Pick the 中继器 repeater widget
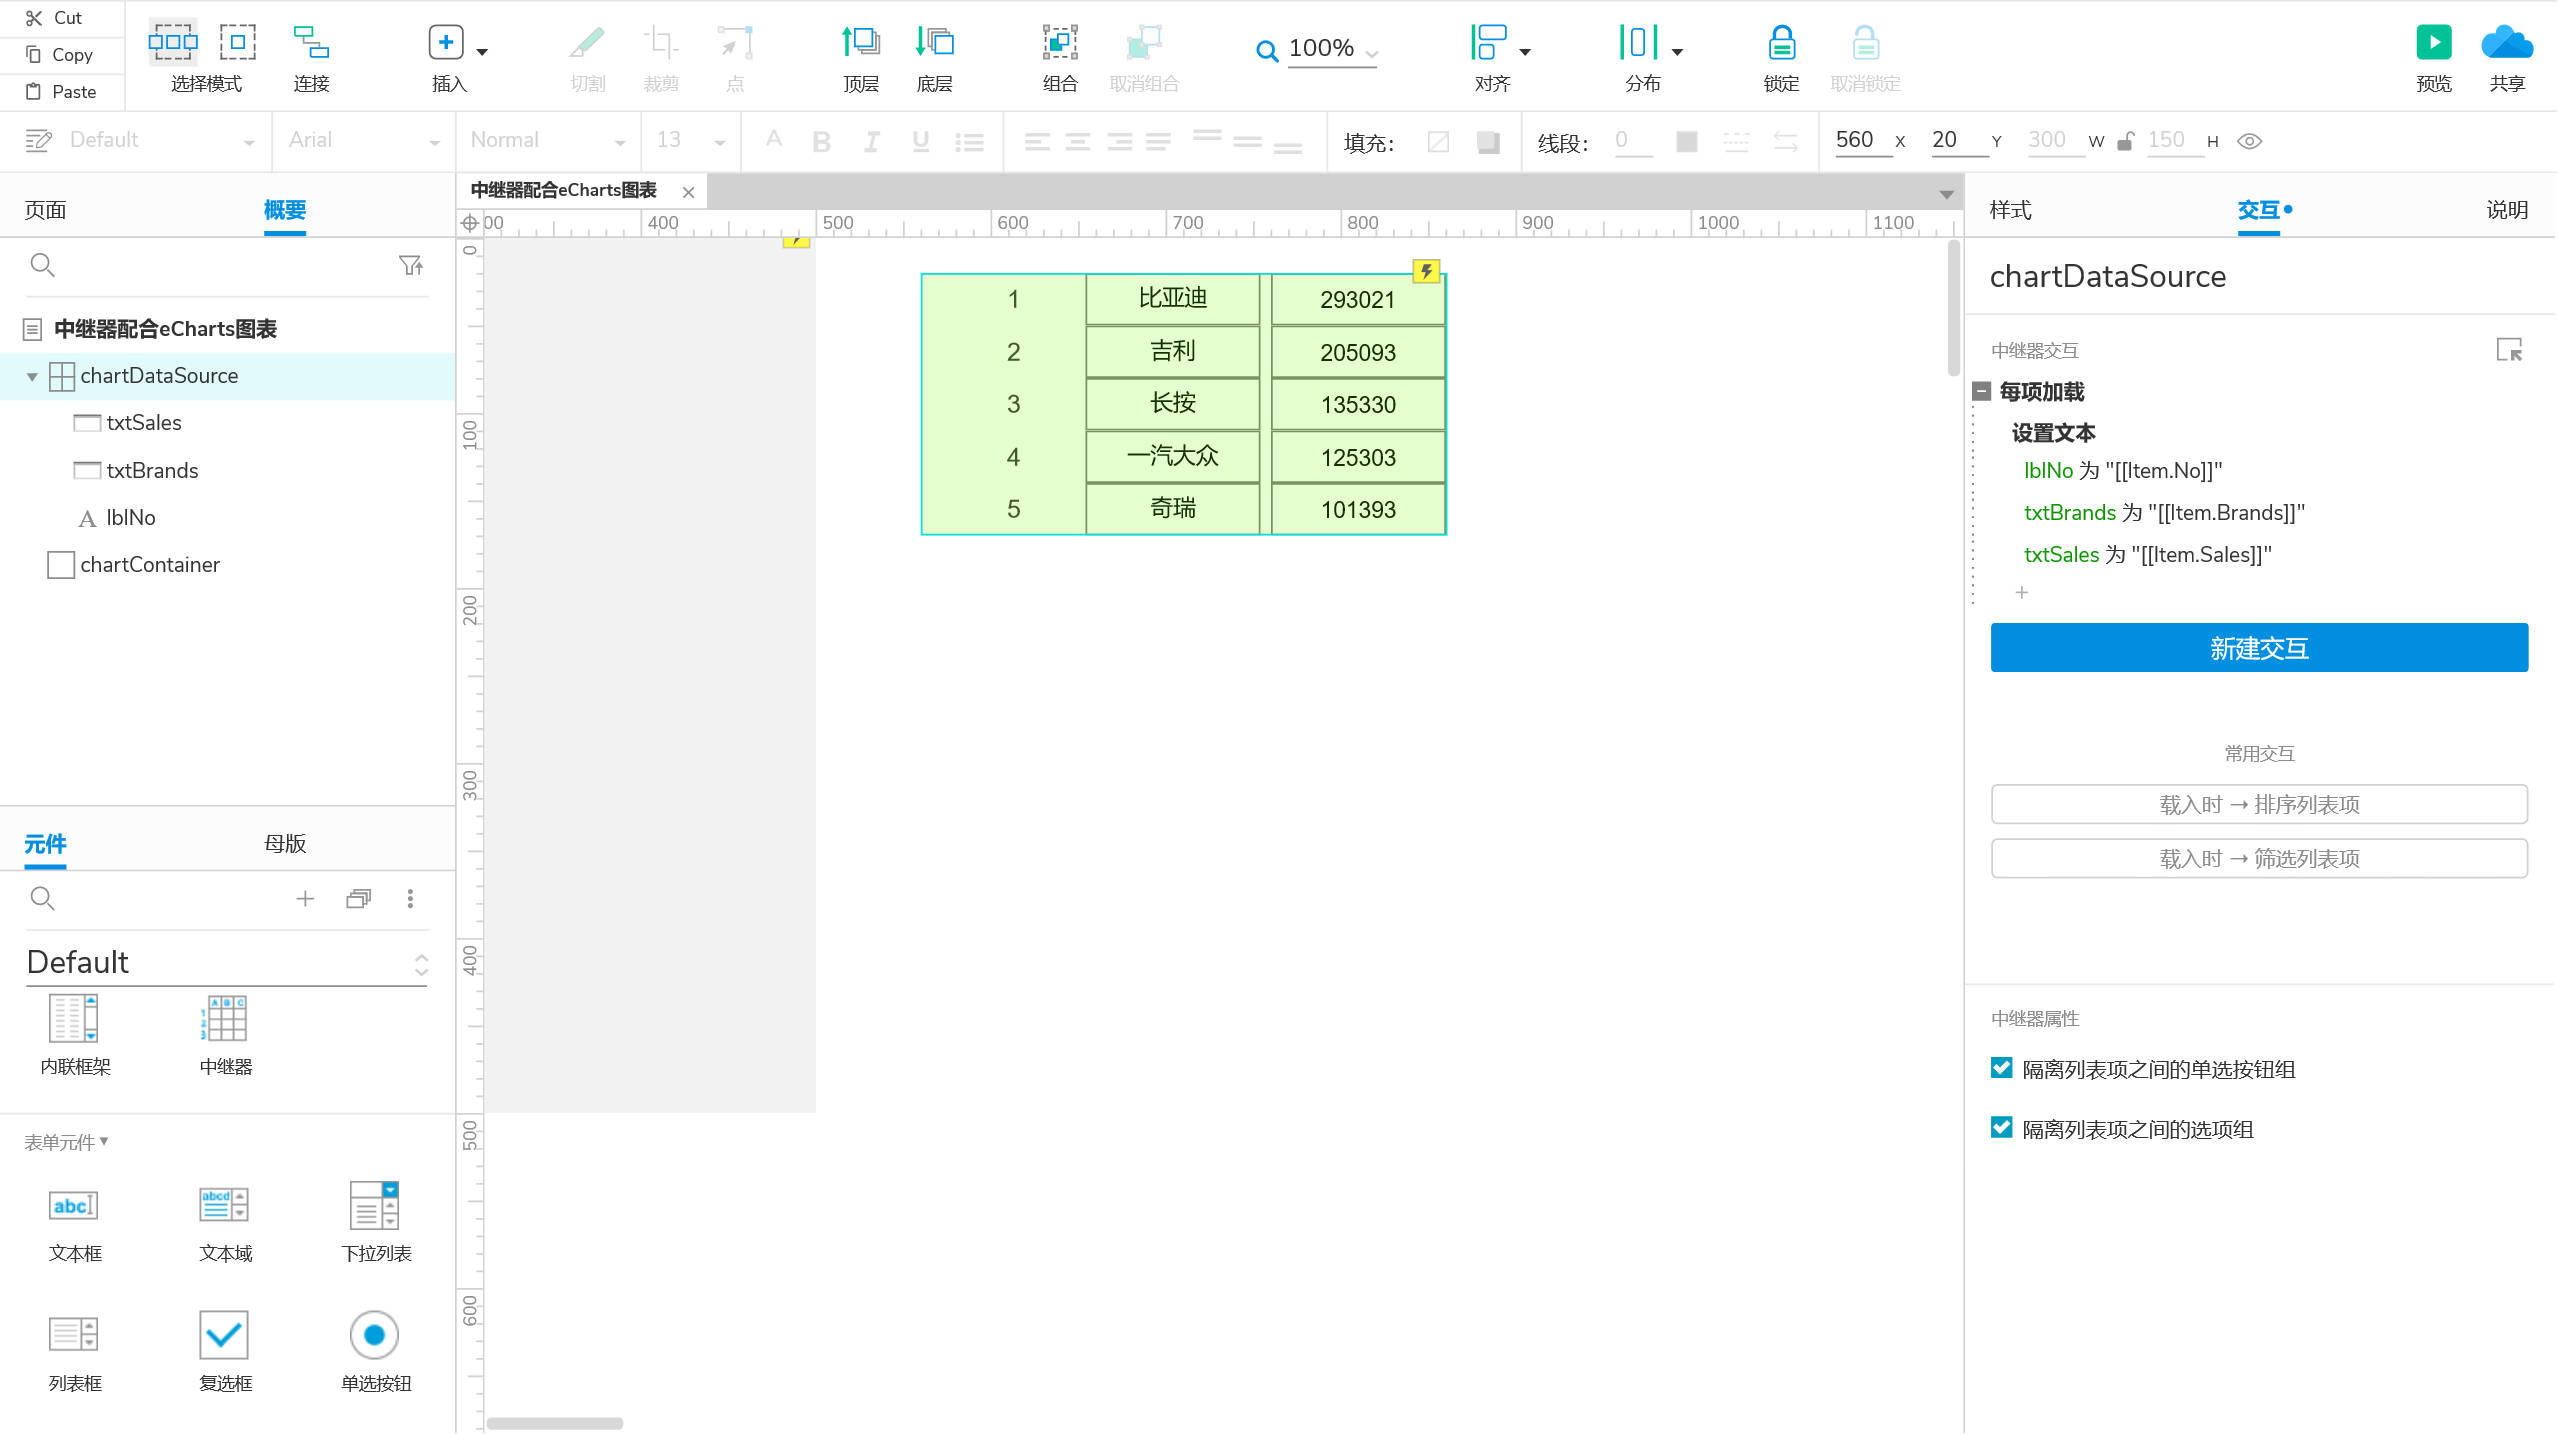This screenshot has height=1434, width=2558. pyautogui.click(x=226, y=1035)
